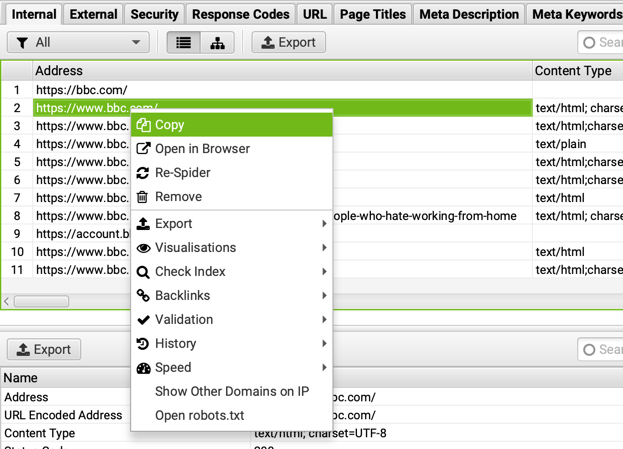Open Export submenu in context menu
623x449 pixels.
(232, 224)
